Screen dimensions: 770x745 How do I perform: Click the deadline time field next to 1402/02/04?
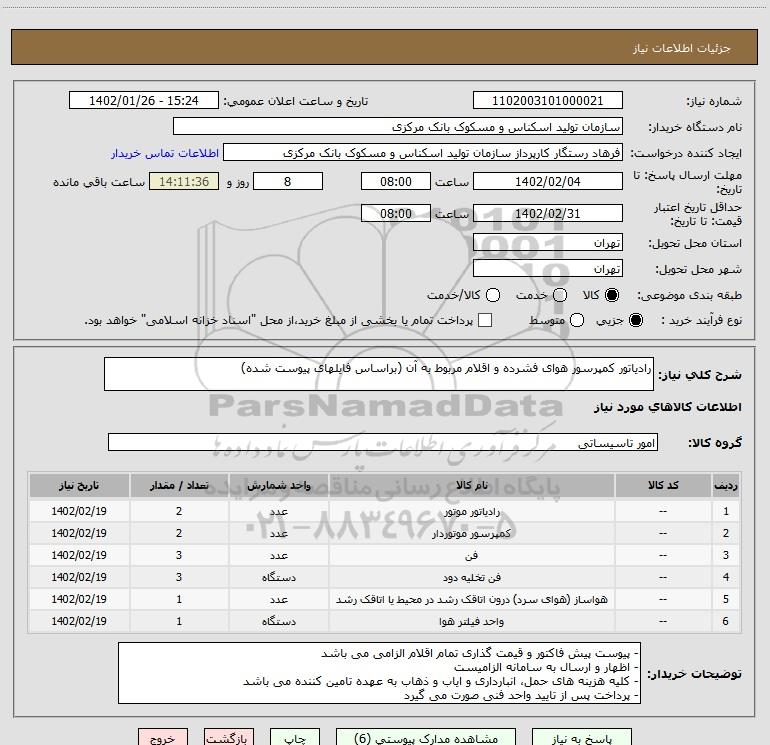point(396,181)
